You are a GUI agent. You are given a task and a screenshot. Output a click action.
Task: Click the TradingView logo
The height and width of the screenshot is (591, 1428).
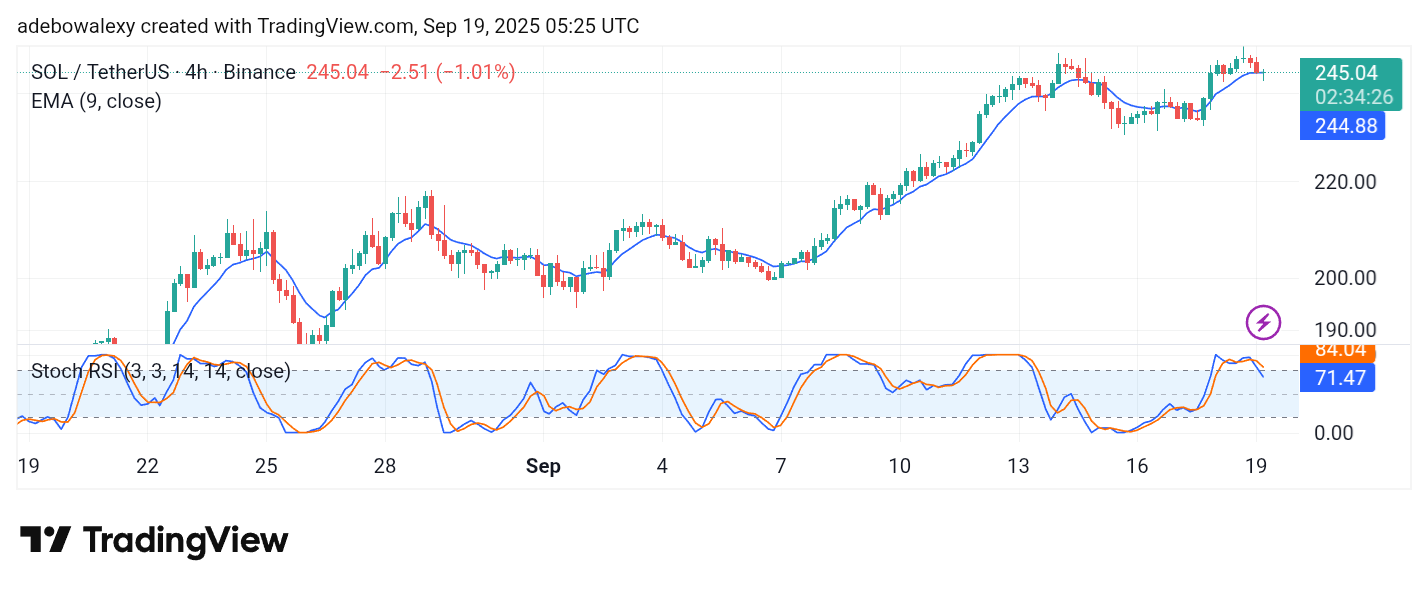pos(154,541)
